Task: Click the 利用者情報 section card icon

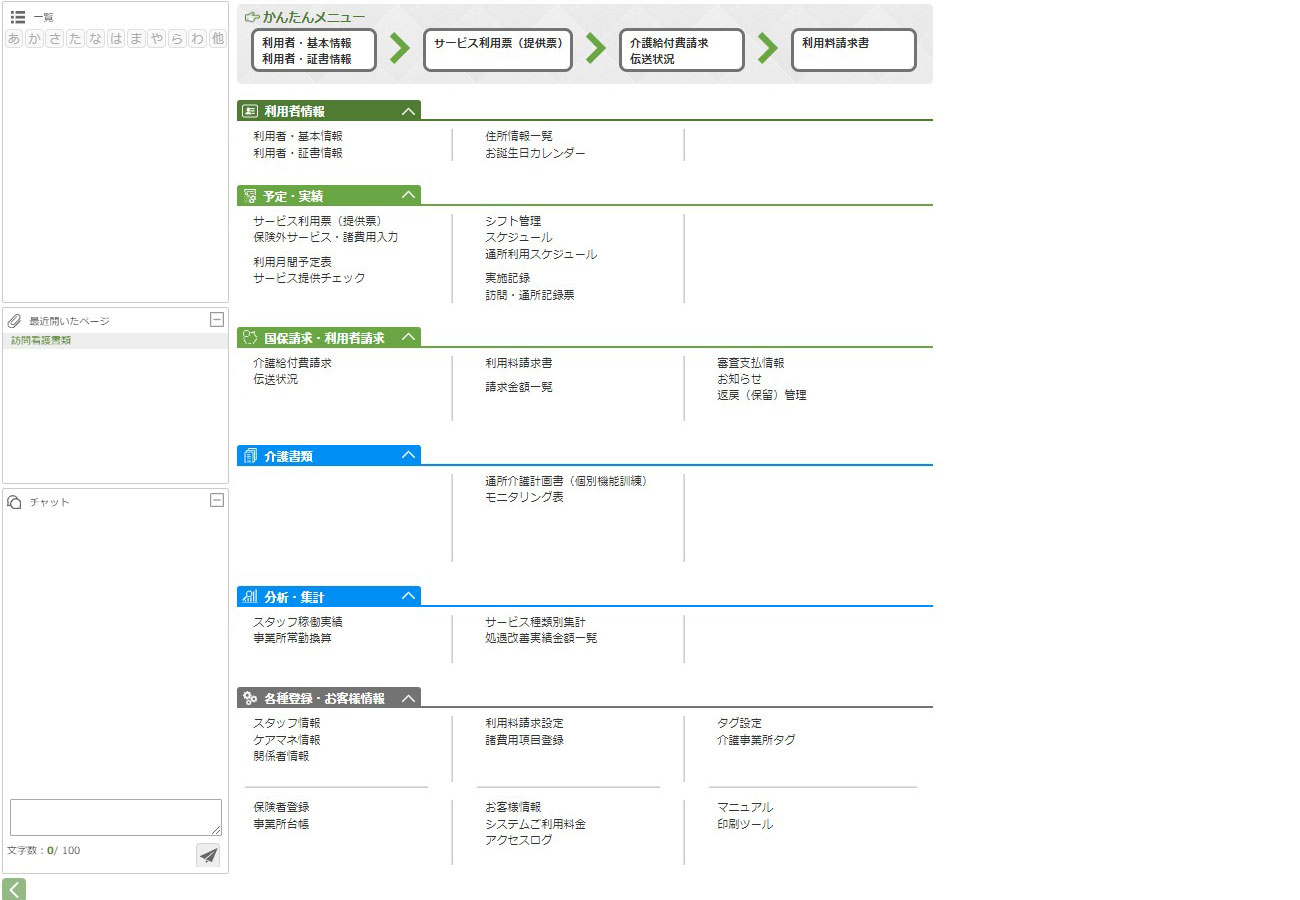Action: (250, 111)
